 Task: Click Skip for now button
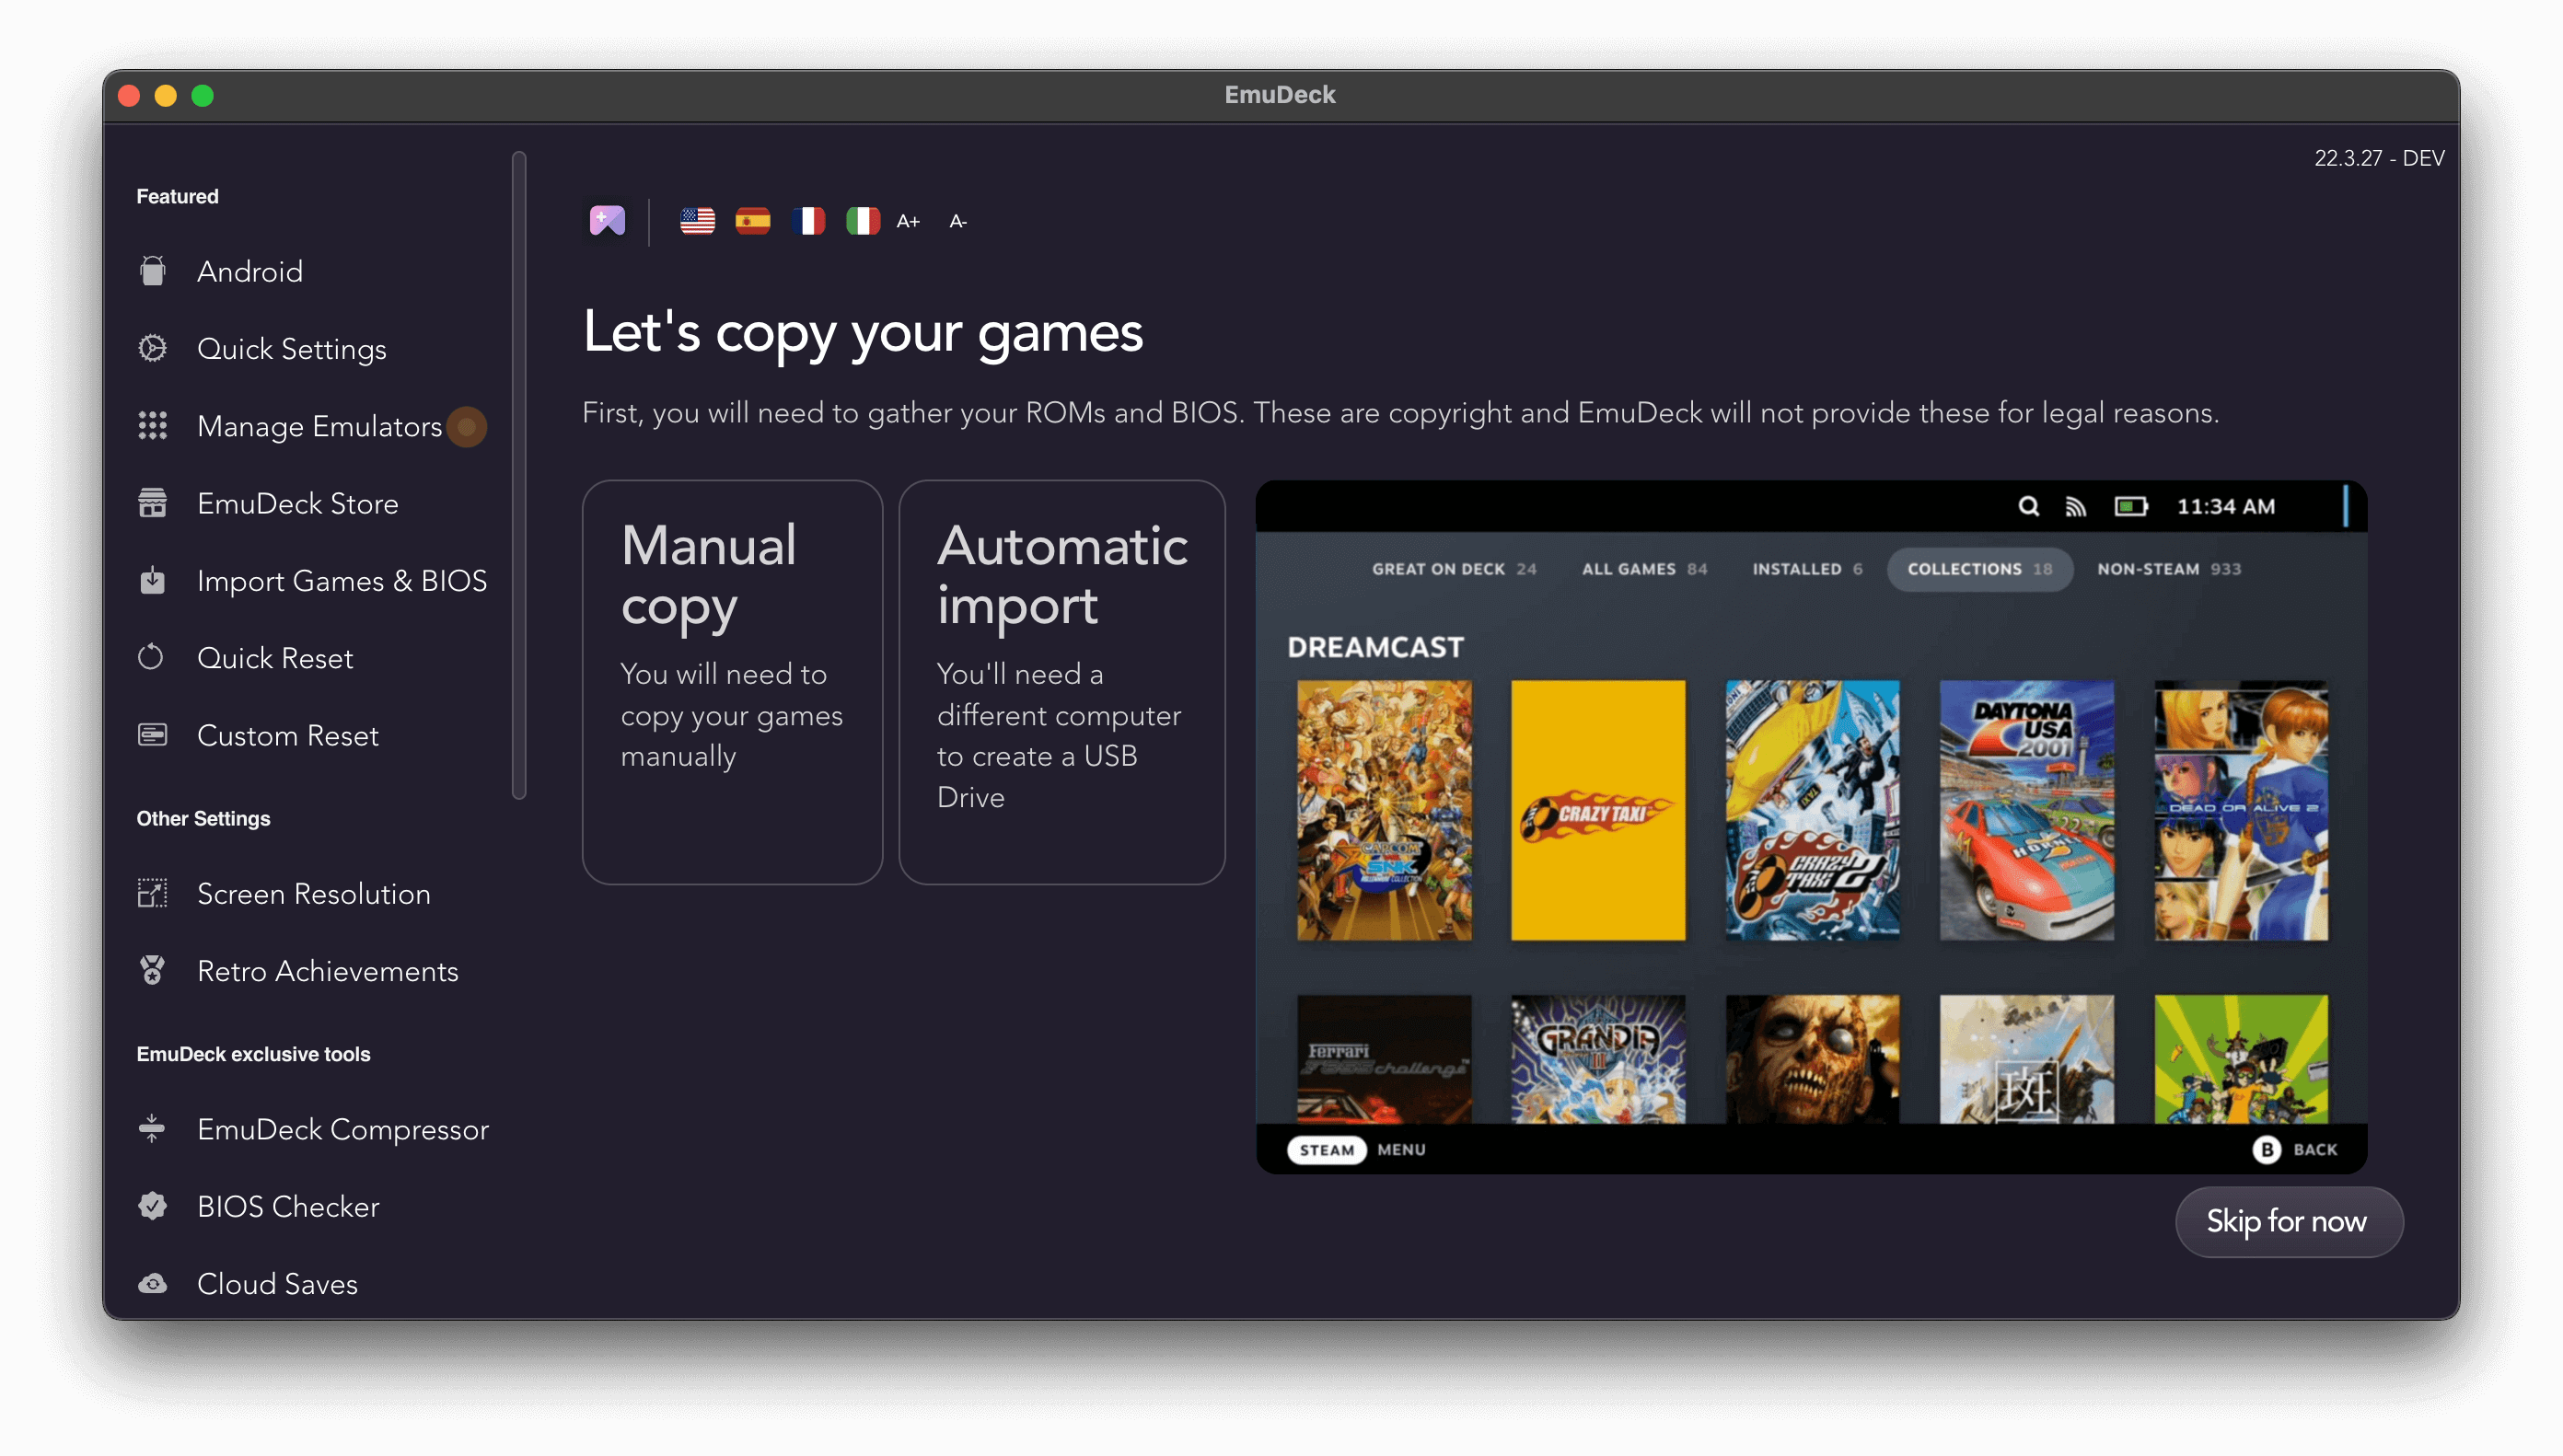(2287, 1220)
